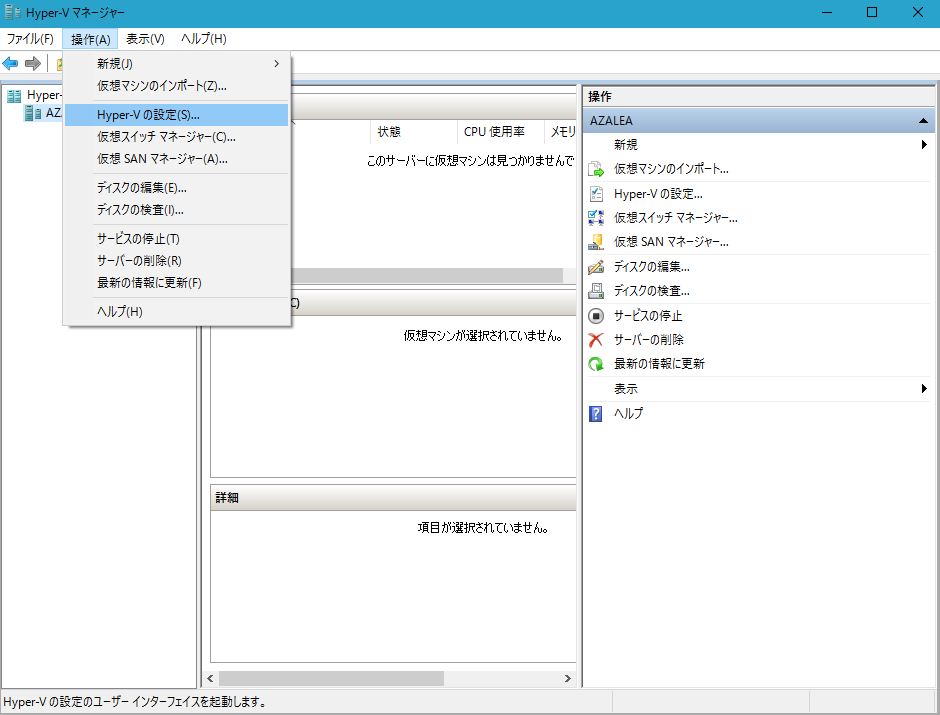This screenshot has height=715, width=940.
Task: Choose ヘルプ(H) at the bottom of dropdown menu
Action: click(x=176, y=311)
